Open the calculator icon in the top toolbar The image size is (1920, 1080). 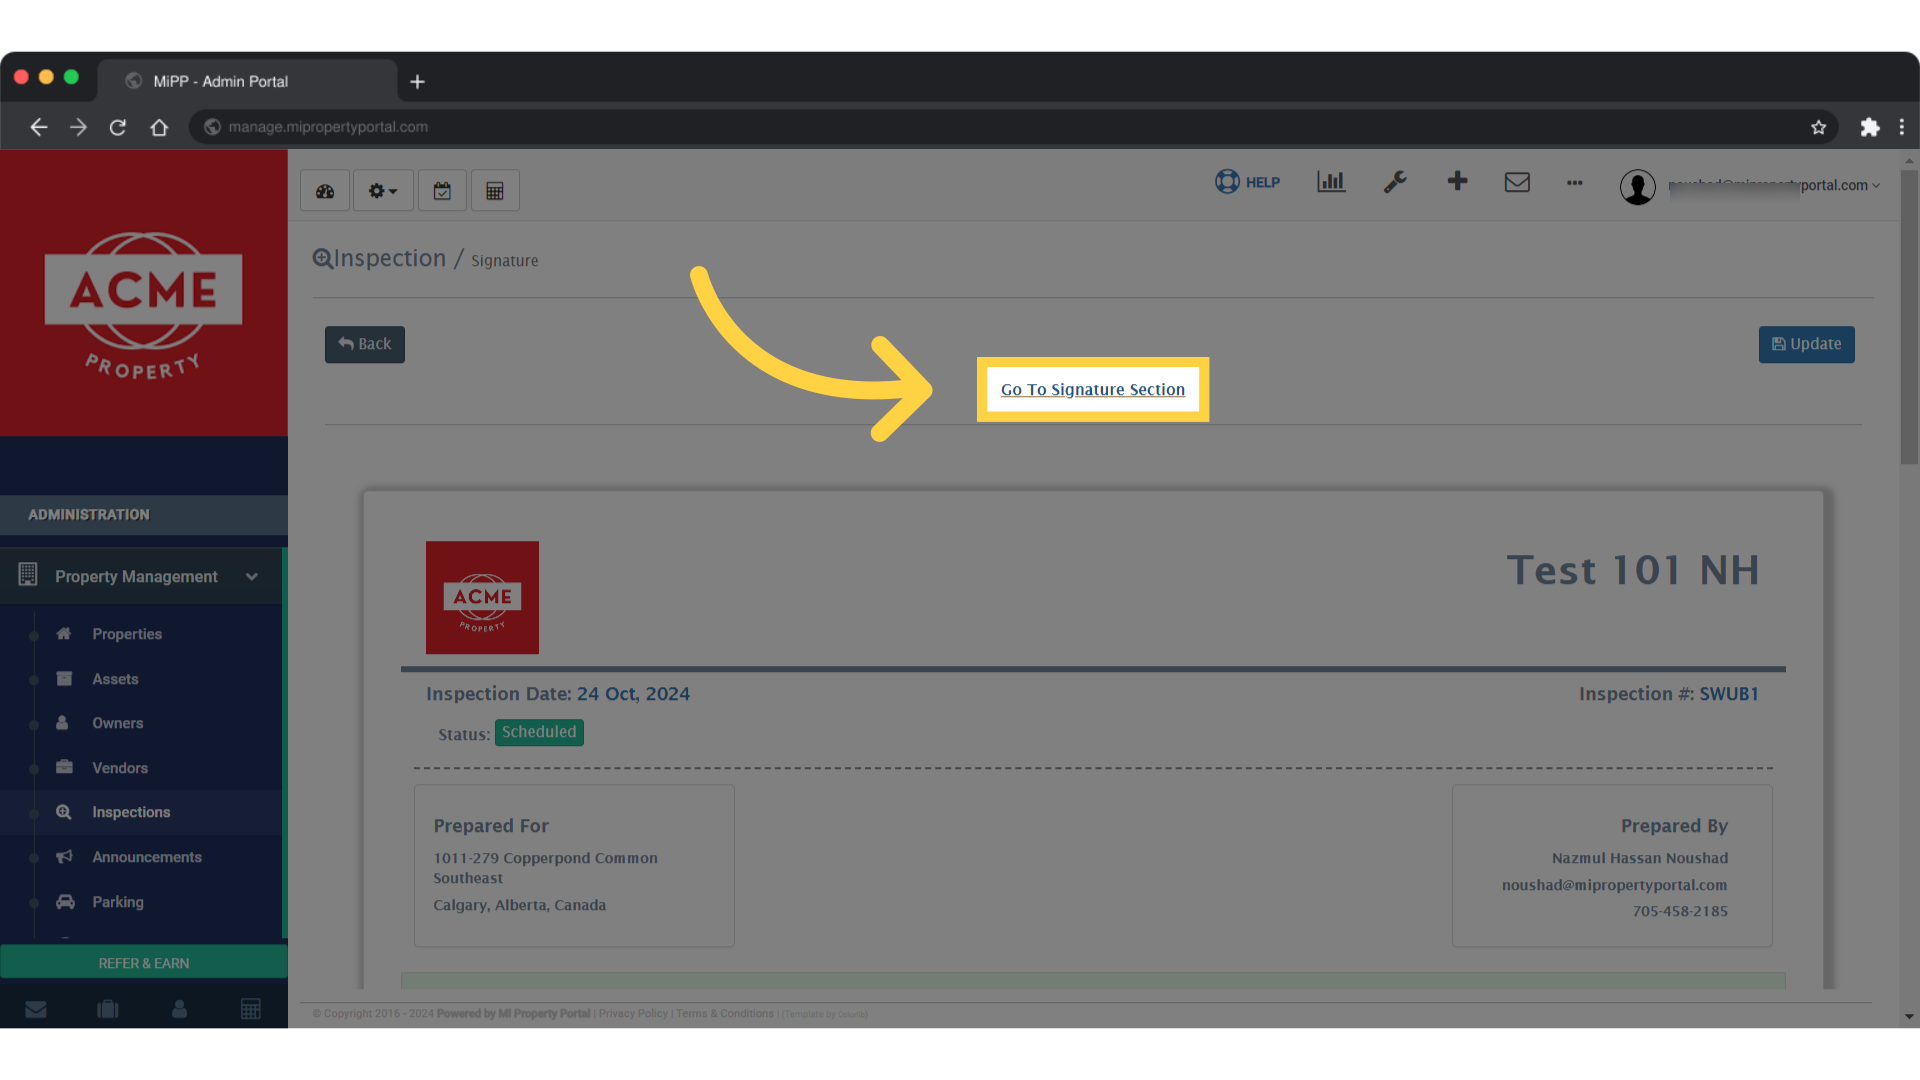[x=495, y=190]
